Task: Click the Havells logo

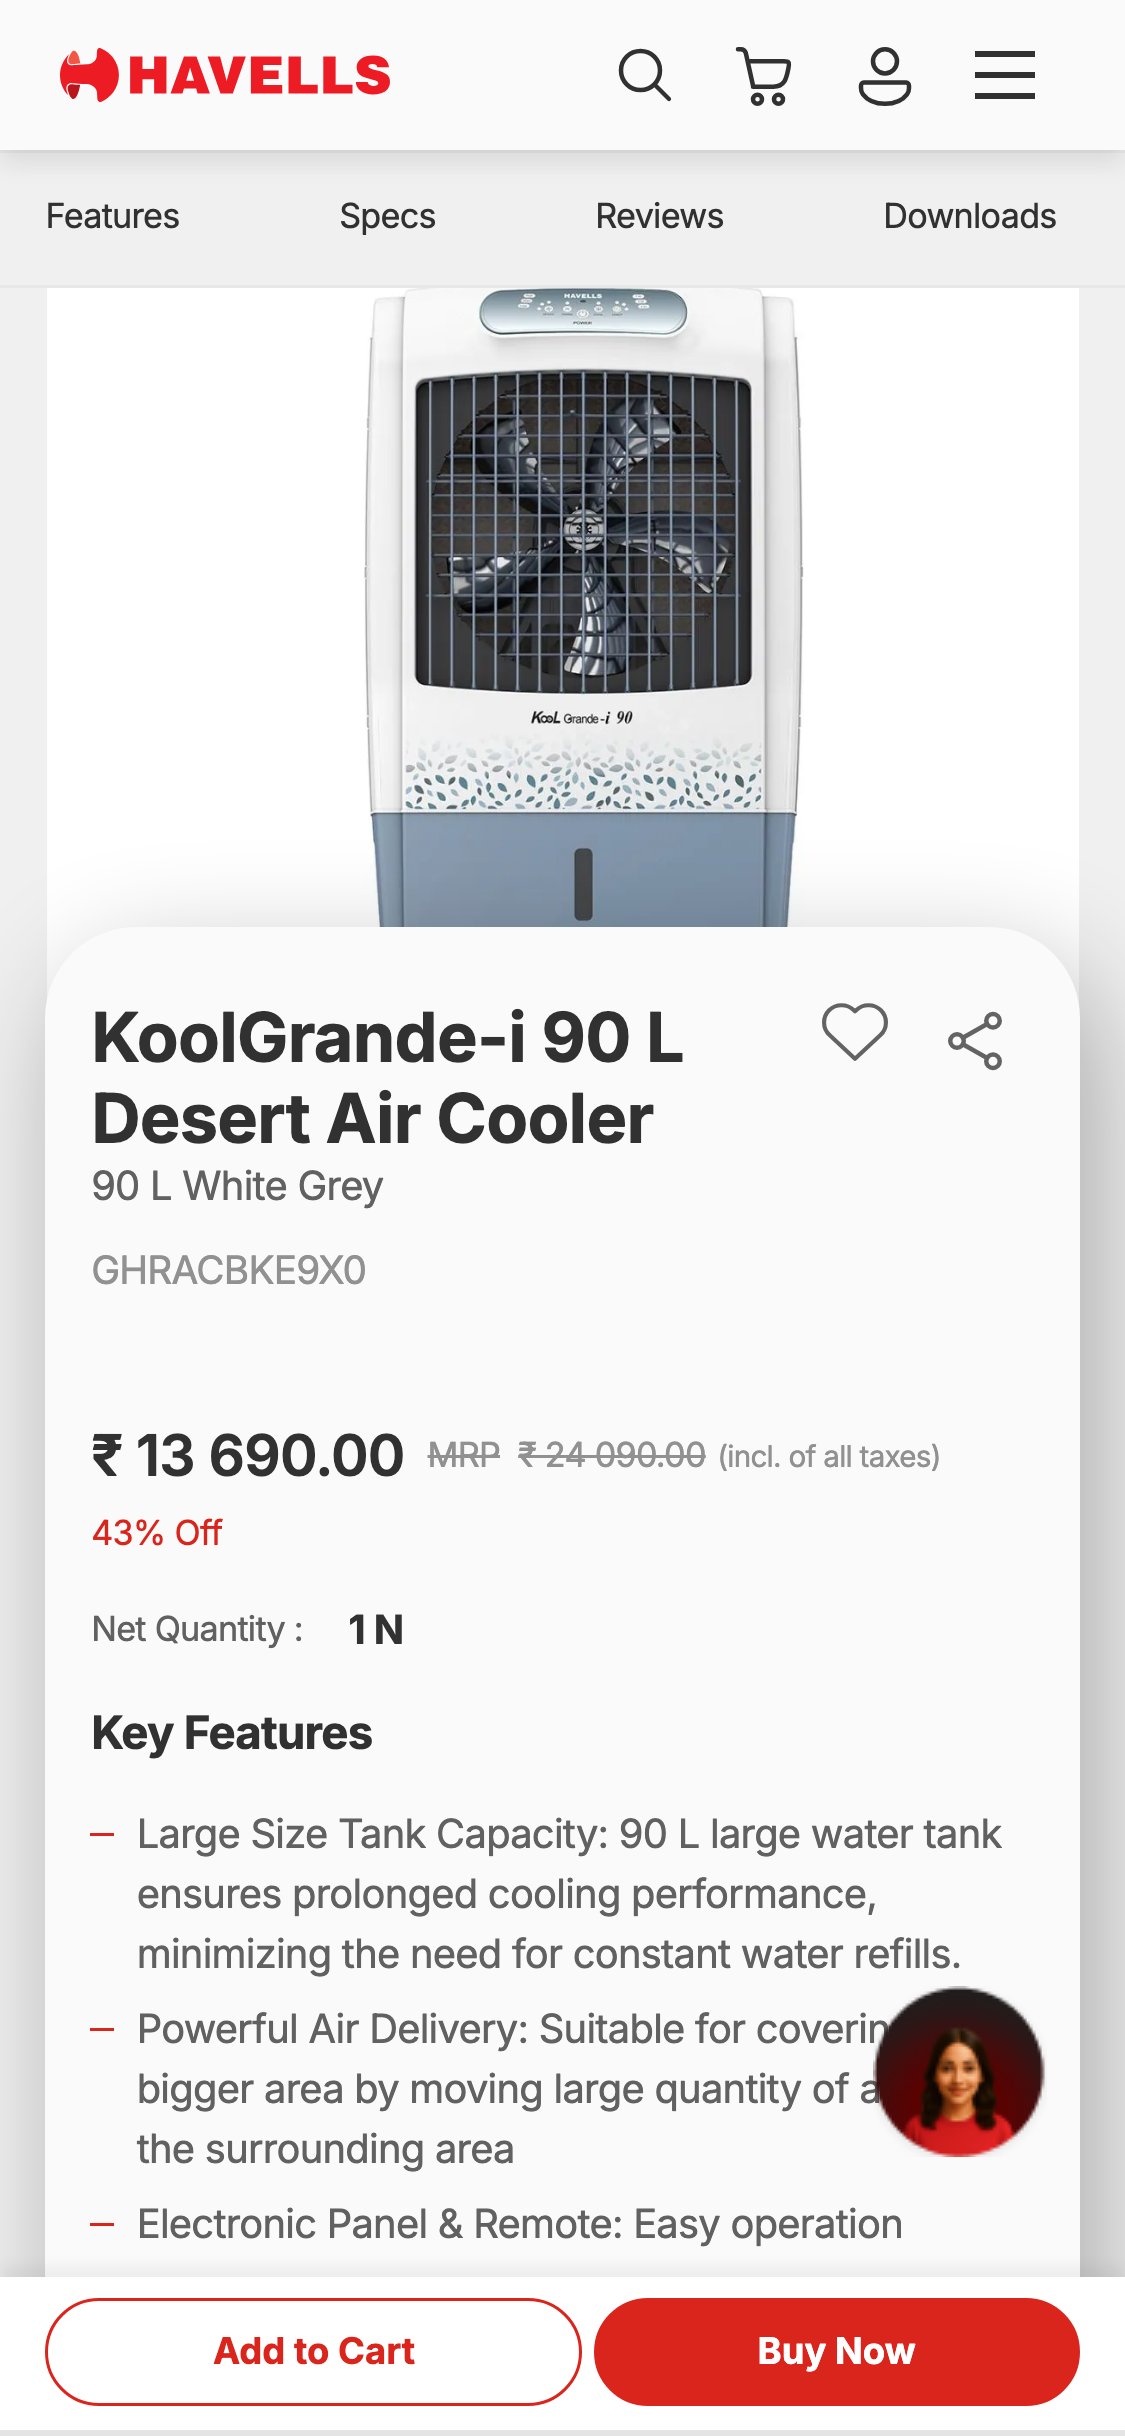Action: point(224,72)
